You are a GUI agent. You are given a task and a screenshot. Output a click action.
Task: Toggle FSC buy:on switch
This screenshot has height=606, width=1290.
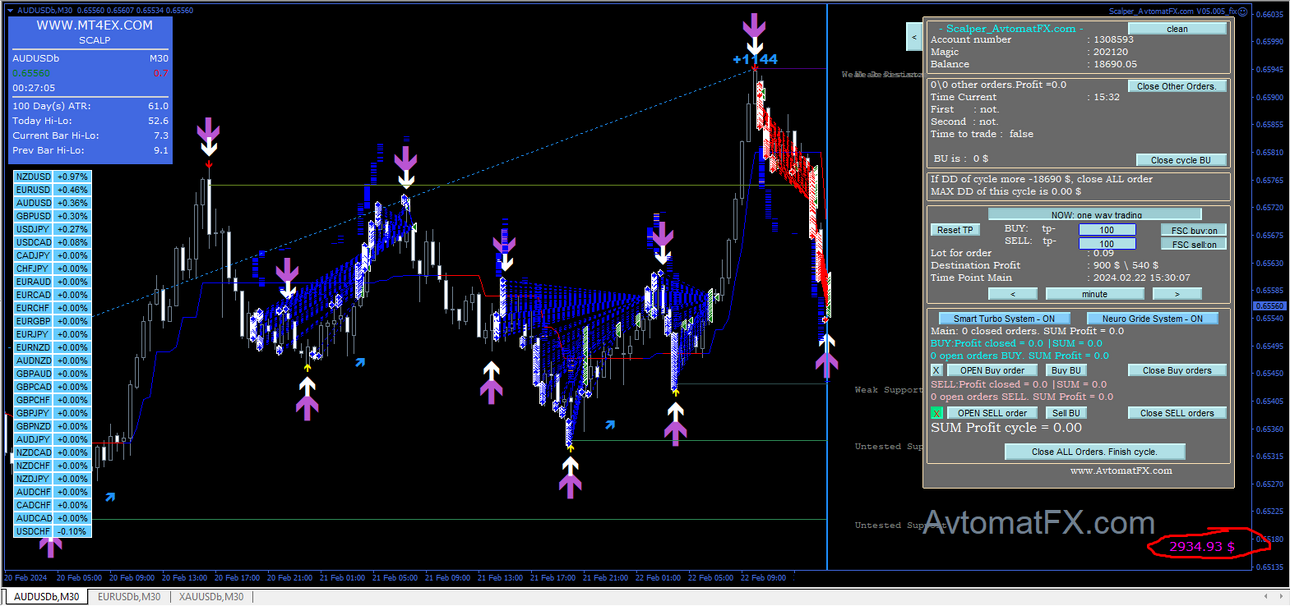tap(1194, 230)
